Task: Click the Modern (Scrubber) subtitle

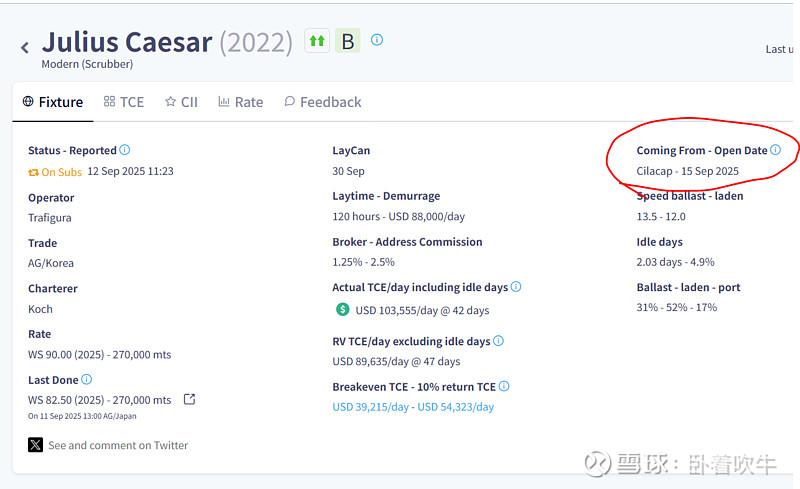Action: tap(87, 64)
